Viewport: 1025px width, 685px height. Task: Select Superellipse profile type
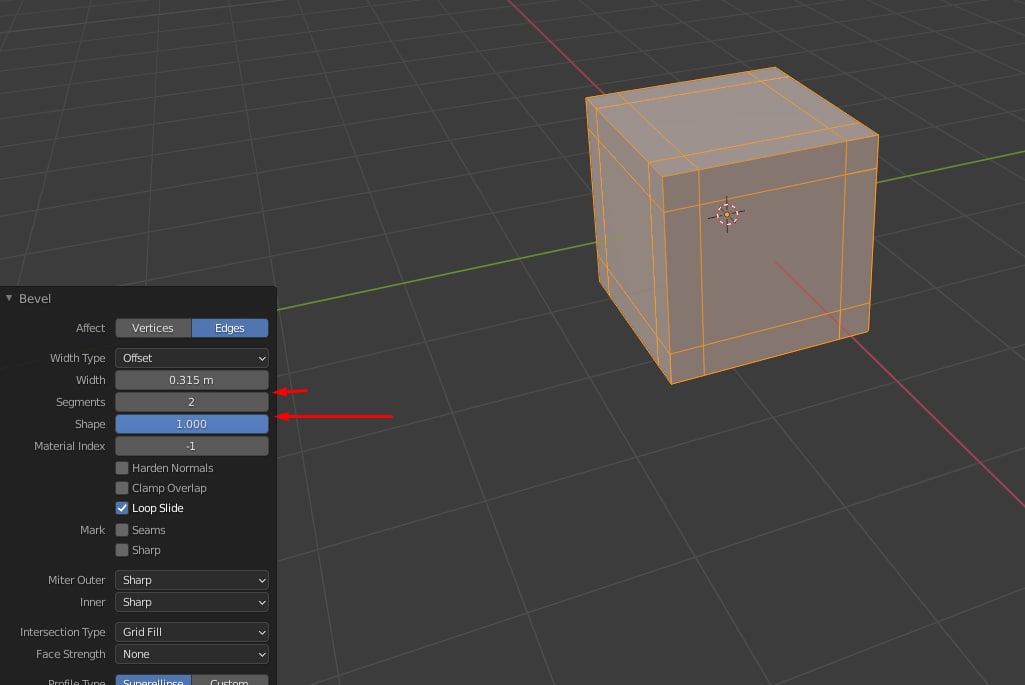pos(153,680)
